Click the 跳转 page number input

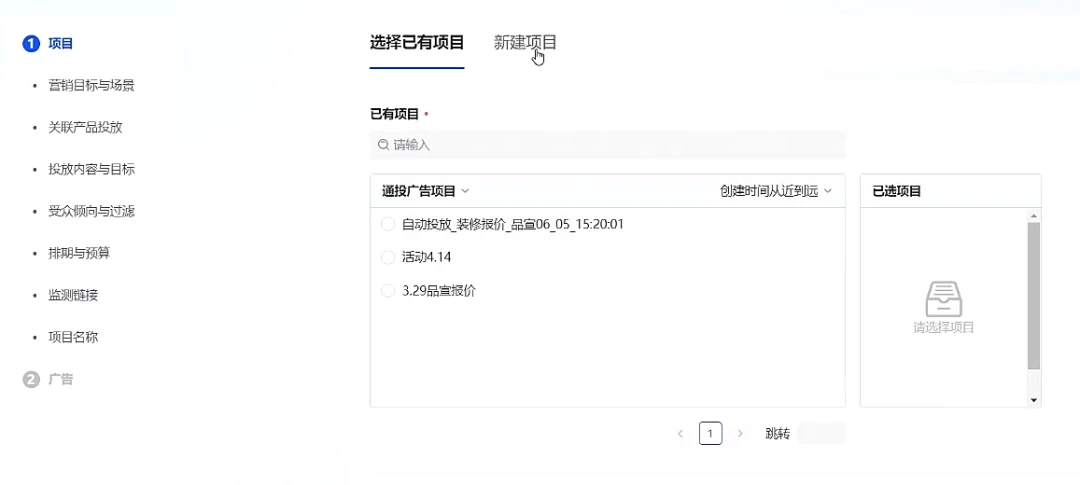point(822,433)
